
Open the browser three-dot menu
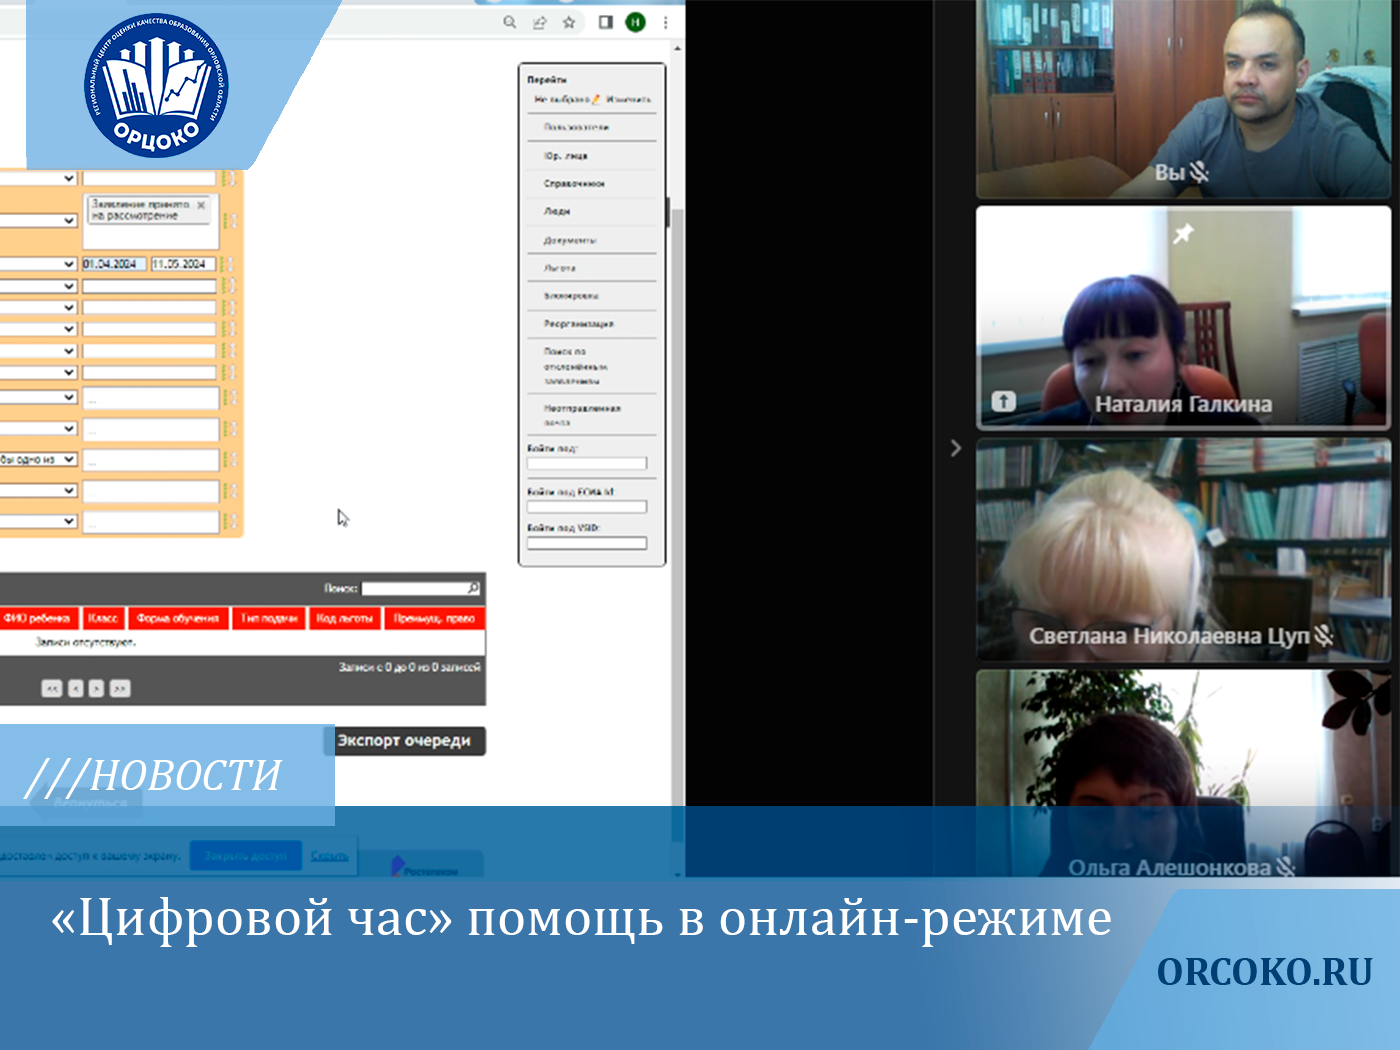[666, 22]
